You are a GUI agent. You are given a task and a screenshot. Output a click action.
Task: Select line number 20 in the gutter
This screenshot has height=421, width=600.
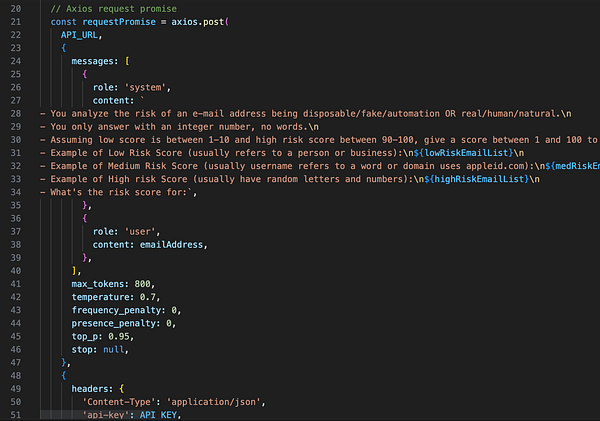pyautogui.click(x=16, y=8)
